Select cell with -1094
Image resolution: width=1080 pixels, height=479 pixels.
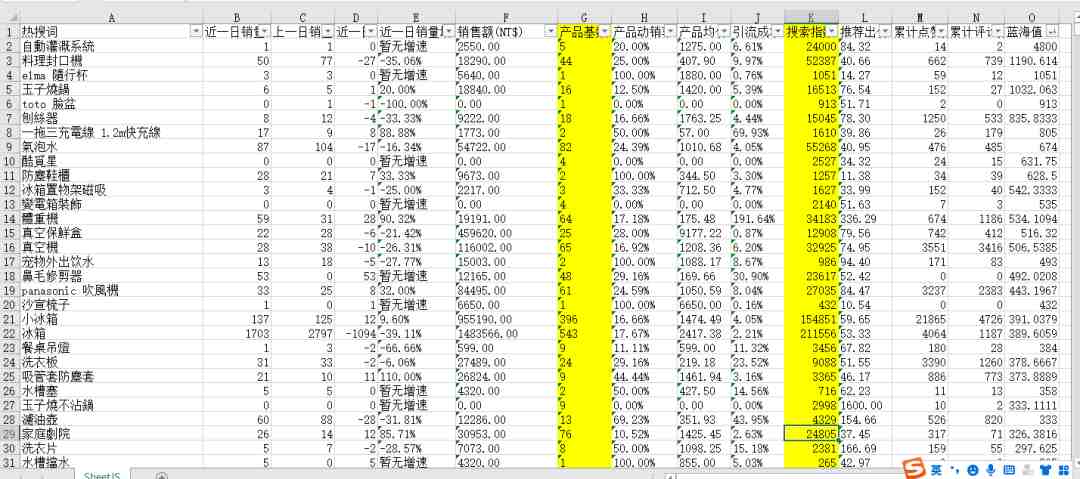coord(356,333)
